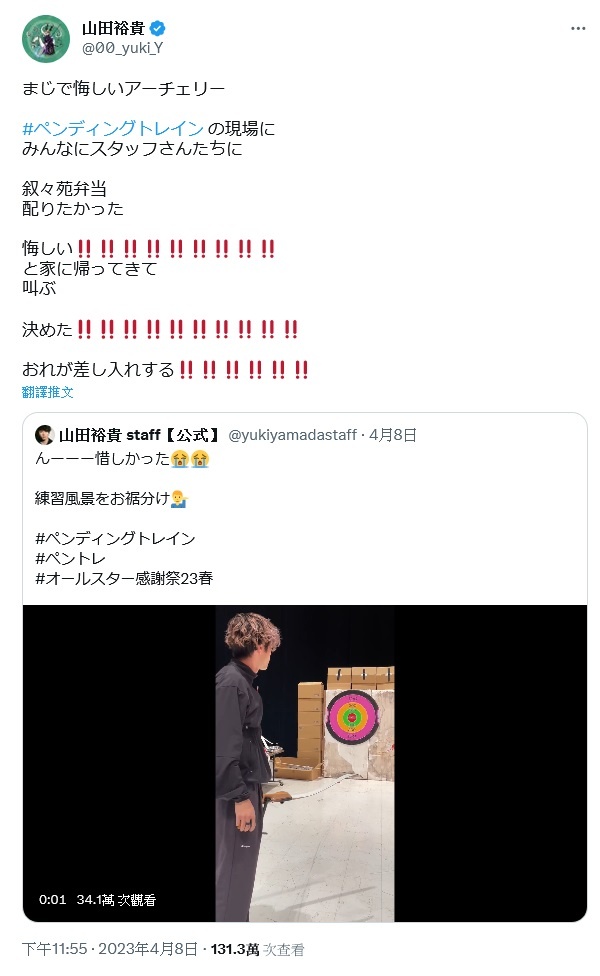This screenshot has height=976, width=600.
Task: Click 山田裕貴 profile avatar image
Action: 46,39
